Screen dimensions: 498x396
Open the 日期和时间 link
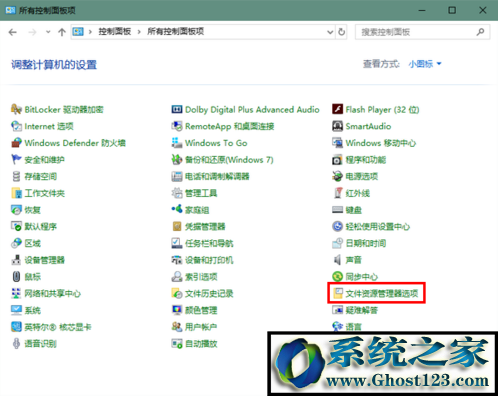[x=366, y=243]
